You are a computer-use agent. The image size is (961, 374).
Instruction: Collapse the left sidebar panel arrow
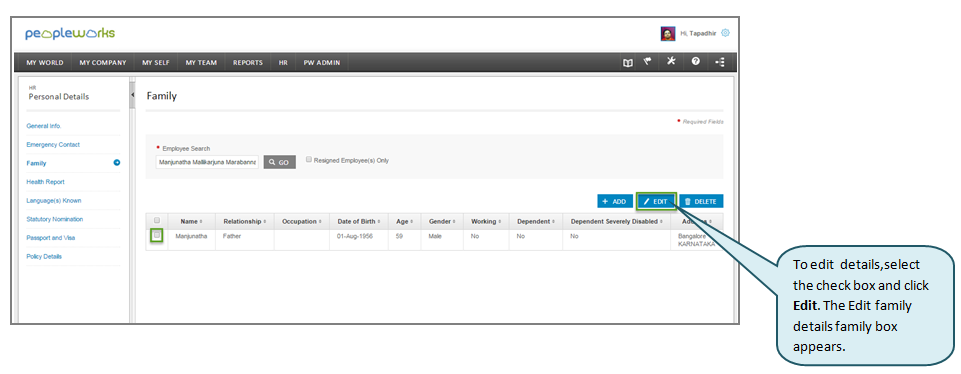(132, 95)
